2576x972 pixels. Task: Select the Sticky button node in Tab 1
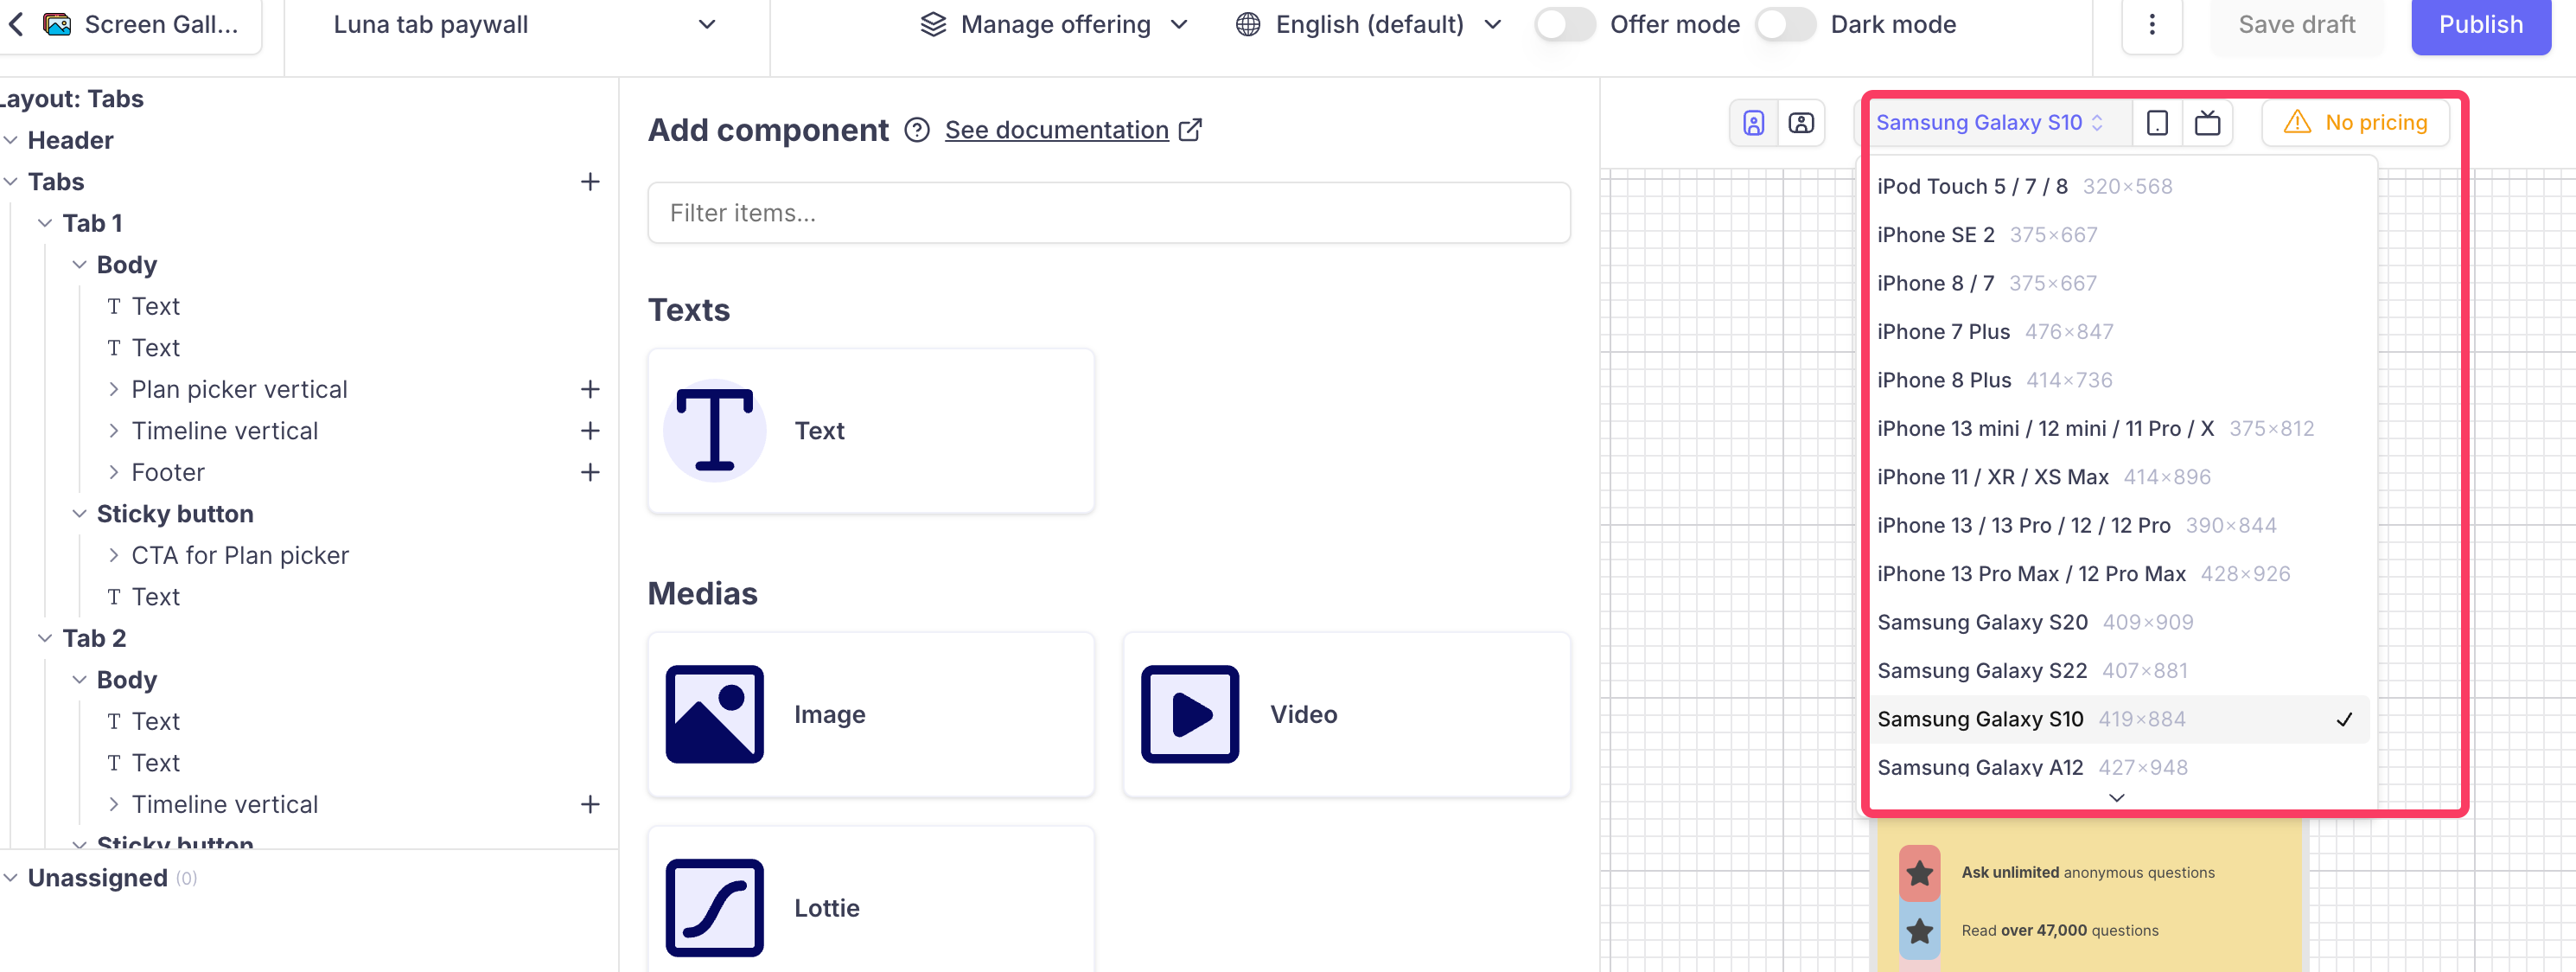click(x=175, y=514)
